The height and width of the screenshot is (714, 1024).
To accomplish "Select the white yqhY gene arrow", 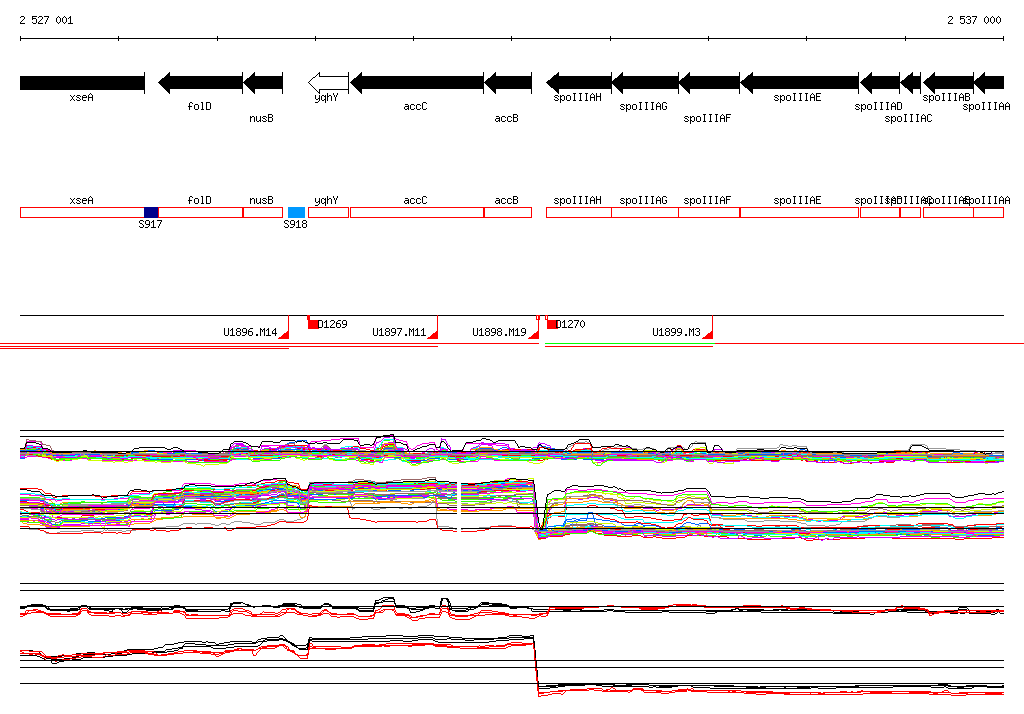I will pos(329,82).
